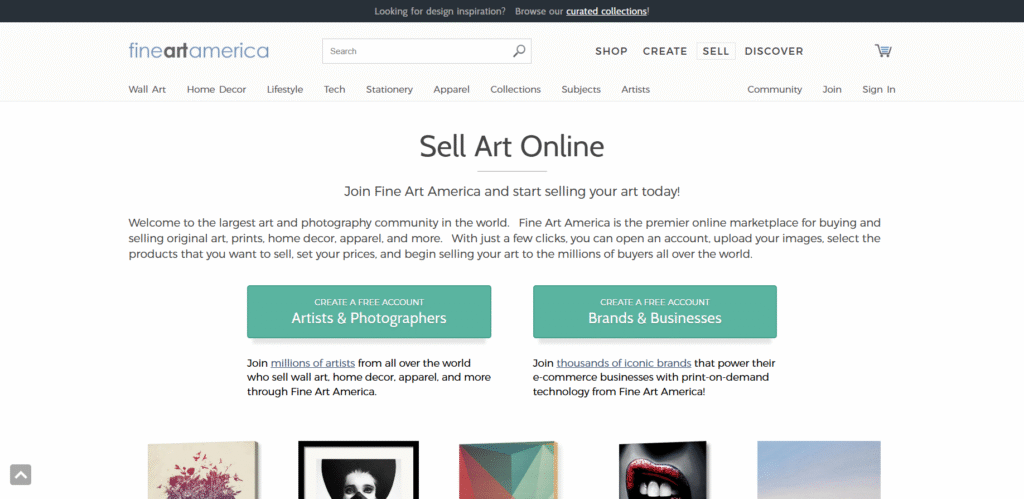Image resolution: width=1024 pixels, height=499 pixels.
Task: Click inside the Search text field
Action: click(x=415, y=51)
